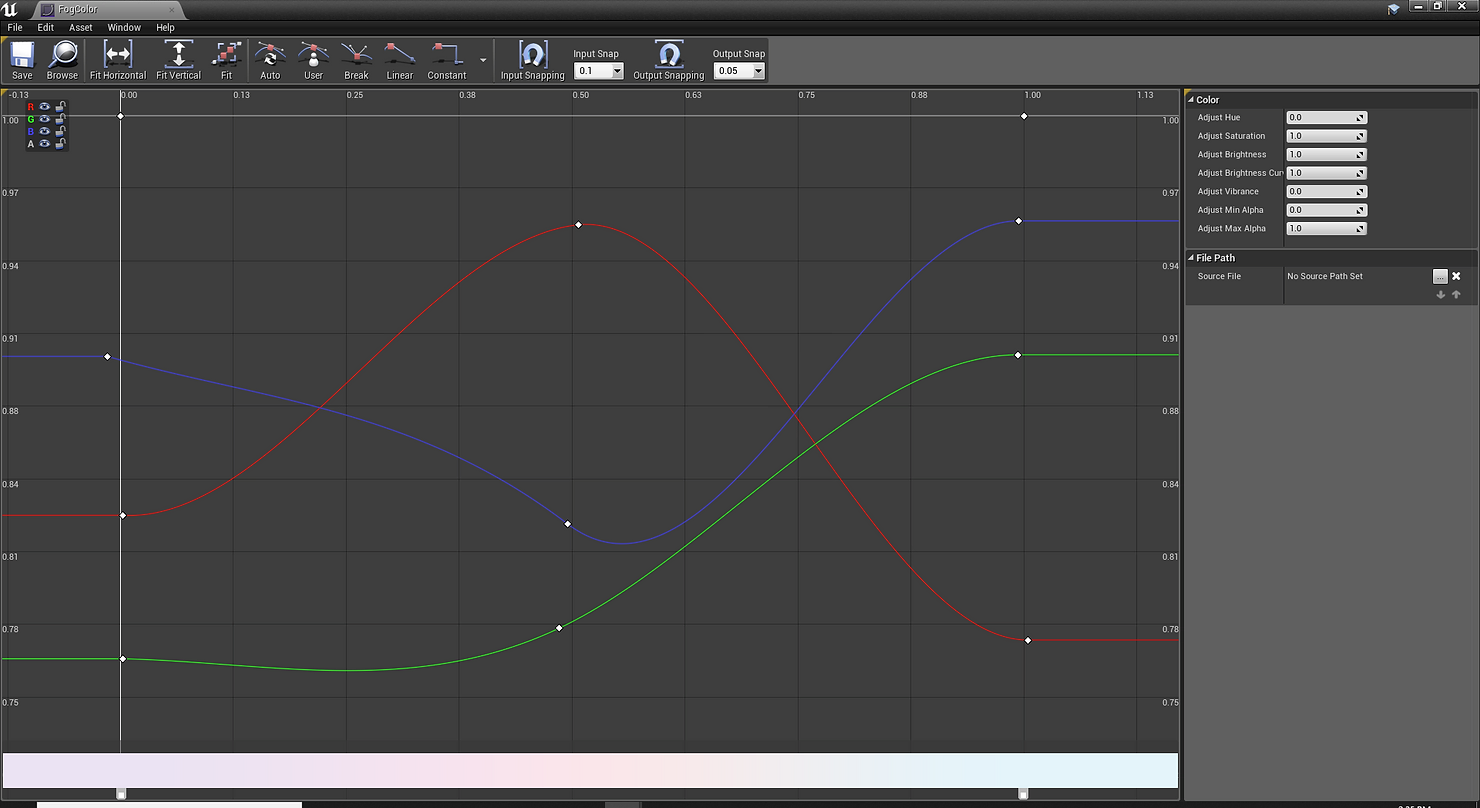The image size is (1480, 808).
Task: Fit the curve view horizontally
Action: (118, 61)
